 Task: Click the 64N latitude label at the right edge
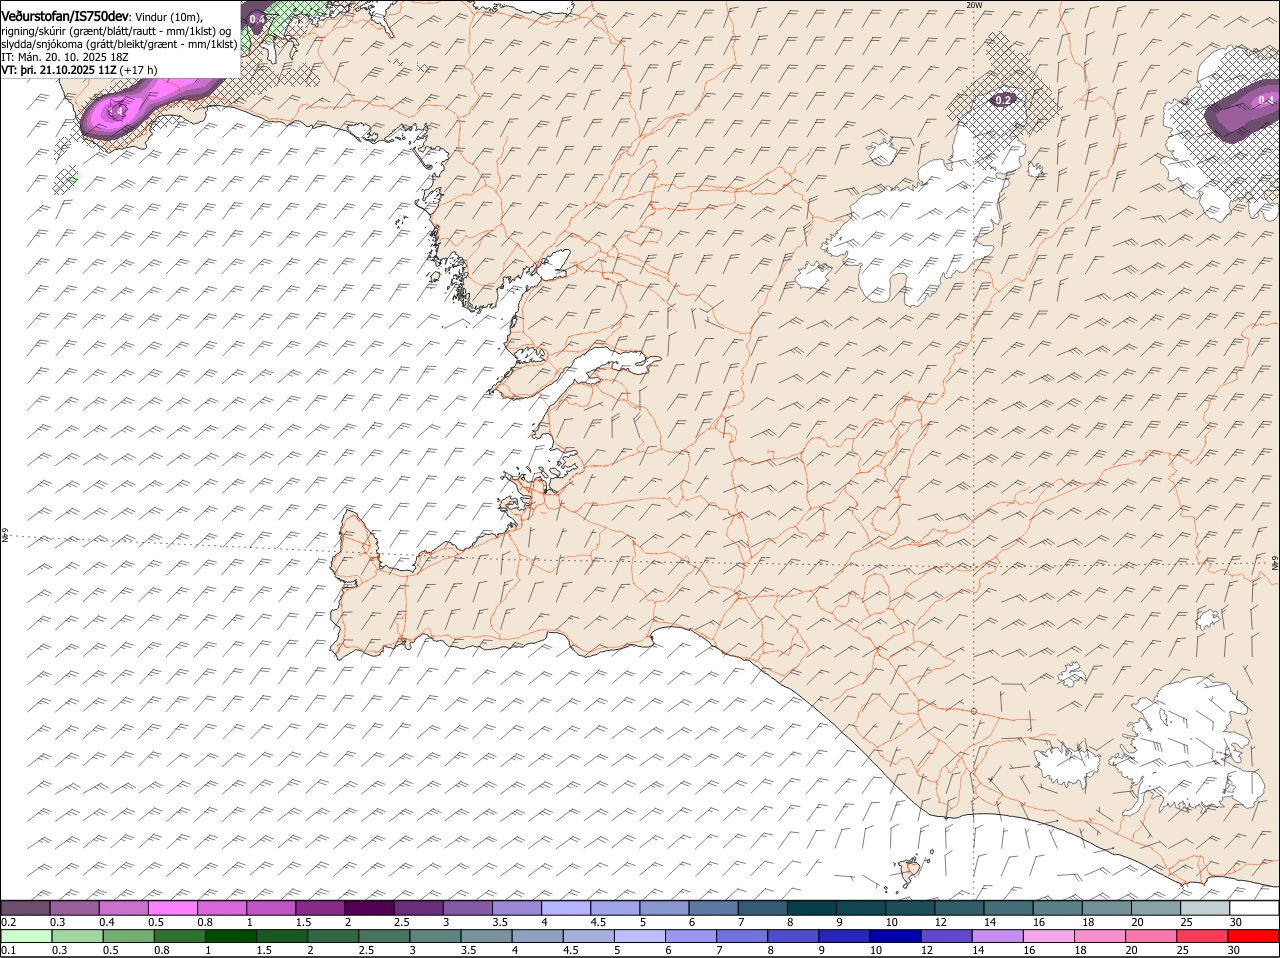point(1275,563)
